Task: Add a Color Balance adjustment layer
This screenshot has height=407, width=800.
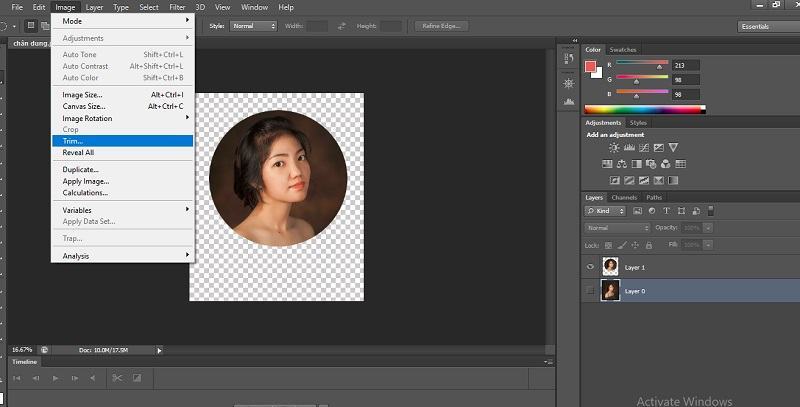Action: (x=621, y=164)
